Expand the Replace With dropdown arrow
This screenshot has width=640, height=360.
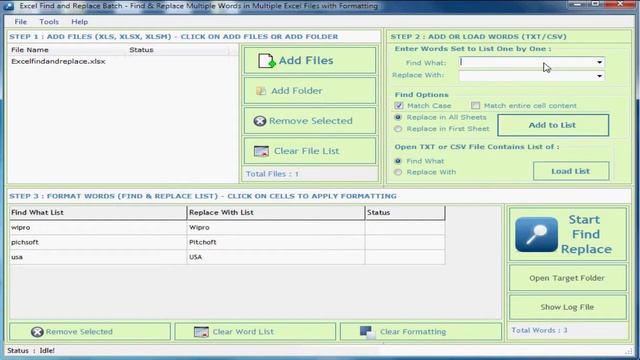click(x=599, y=76)
